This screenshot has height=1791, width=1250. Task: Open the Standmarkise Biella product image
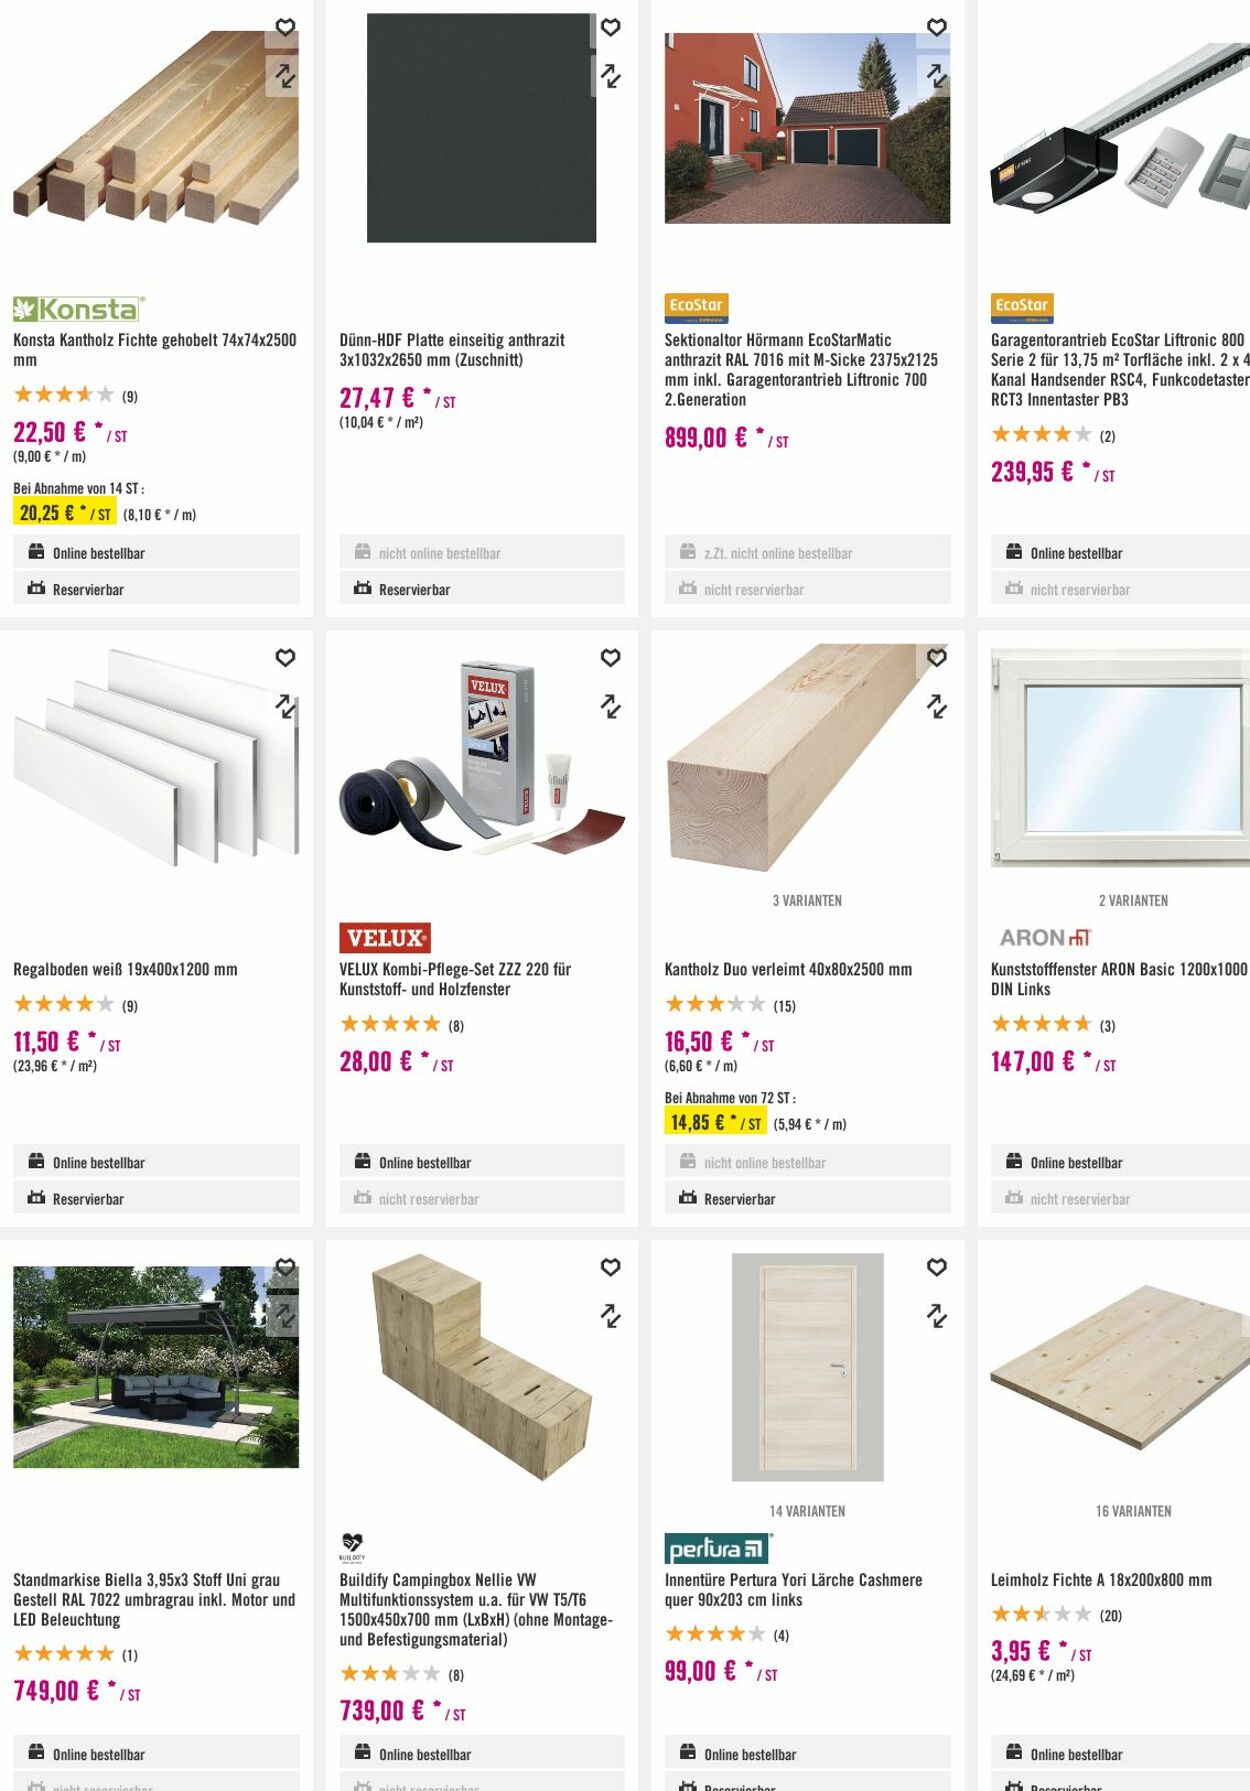click(x=156, y=1366)
